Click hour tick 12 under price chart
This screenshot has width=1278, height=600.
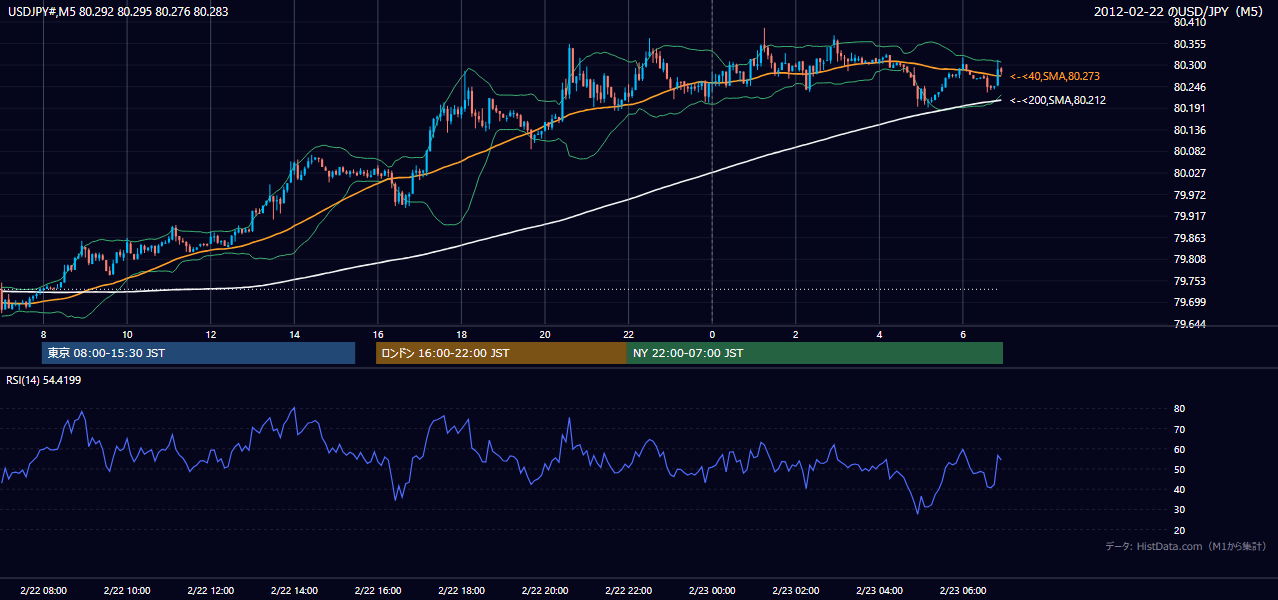[x=210, y=334]
